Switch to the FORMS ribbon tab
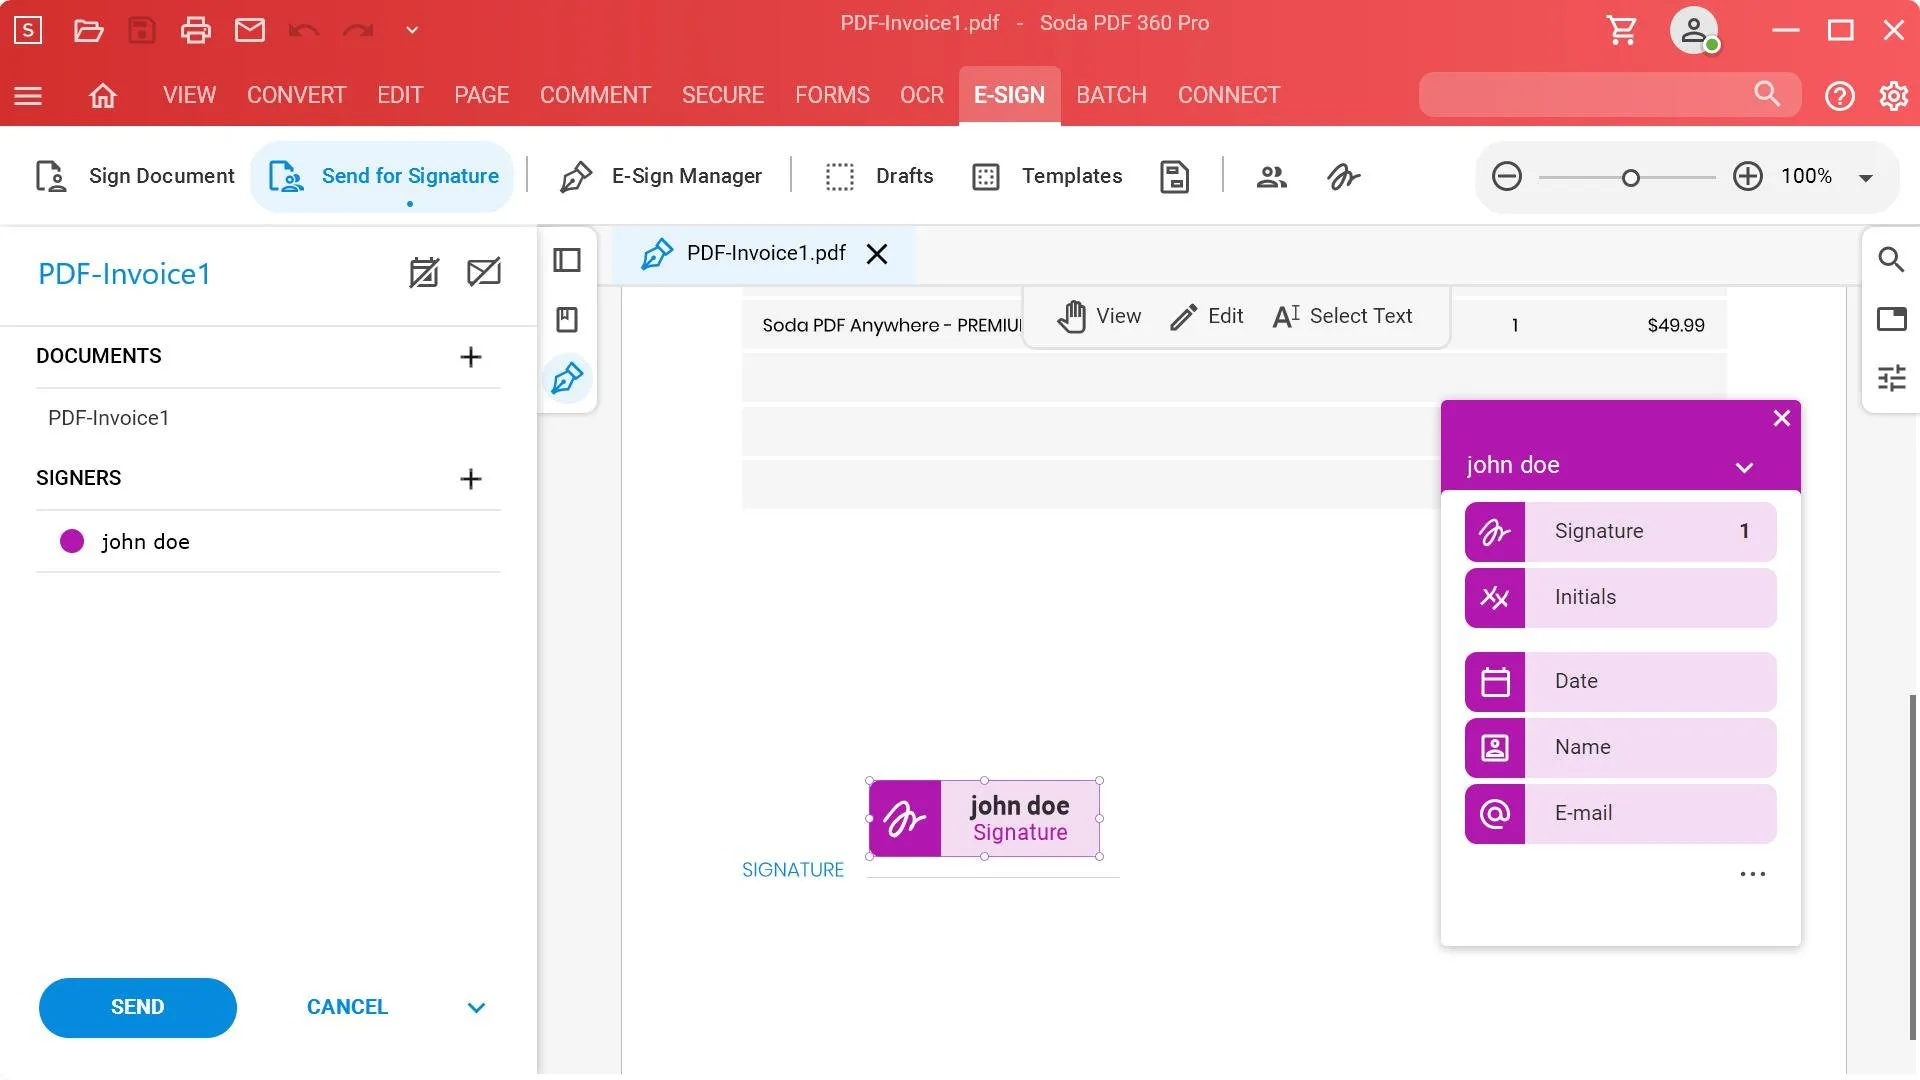Viewport: 1920px width, 1080px height. (x=832, y=95)
